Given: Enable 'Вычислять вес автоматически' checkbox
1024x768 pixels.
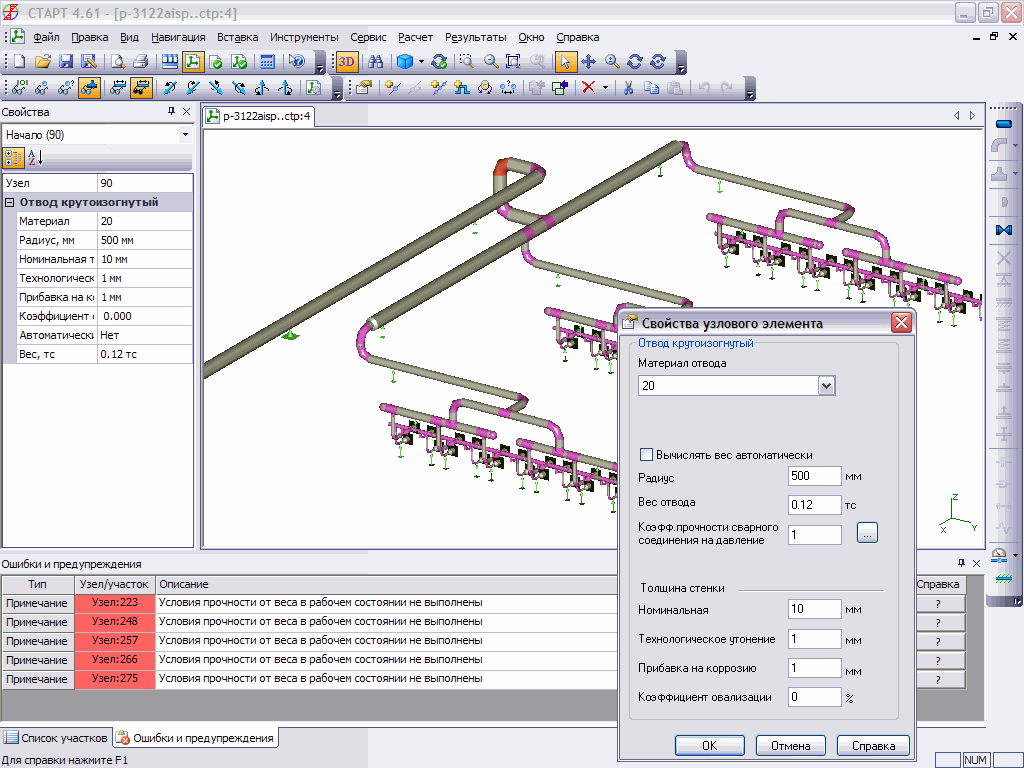Looking at the screenshot, I should 646,454.
